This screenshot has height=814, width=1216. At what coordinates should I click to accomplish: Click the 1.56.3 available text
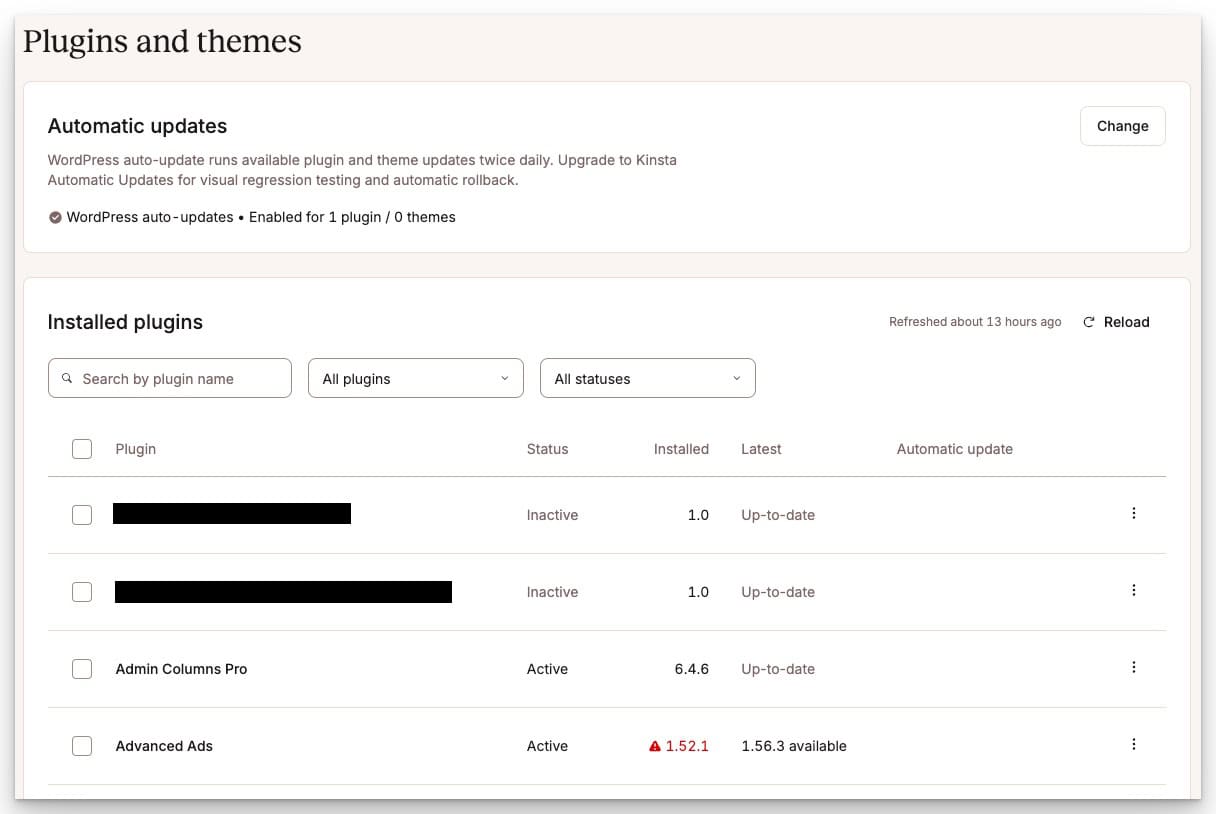tap(794, 746)
